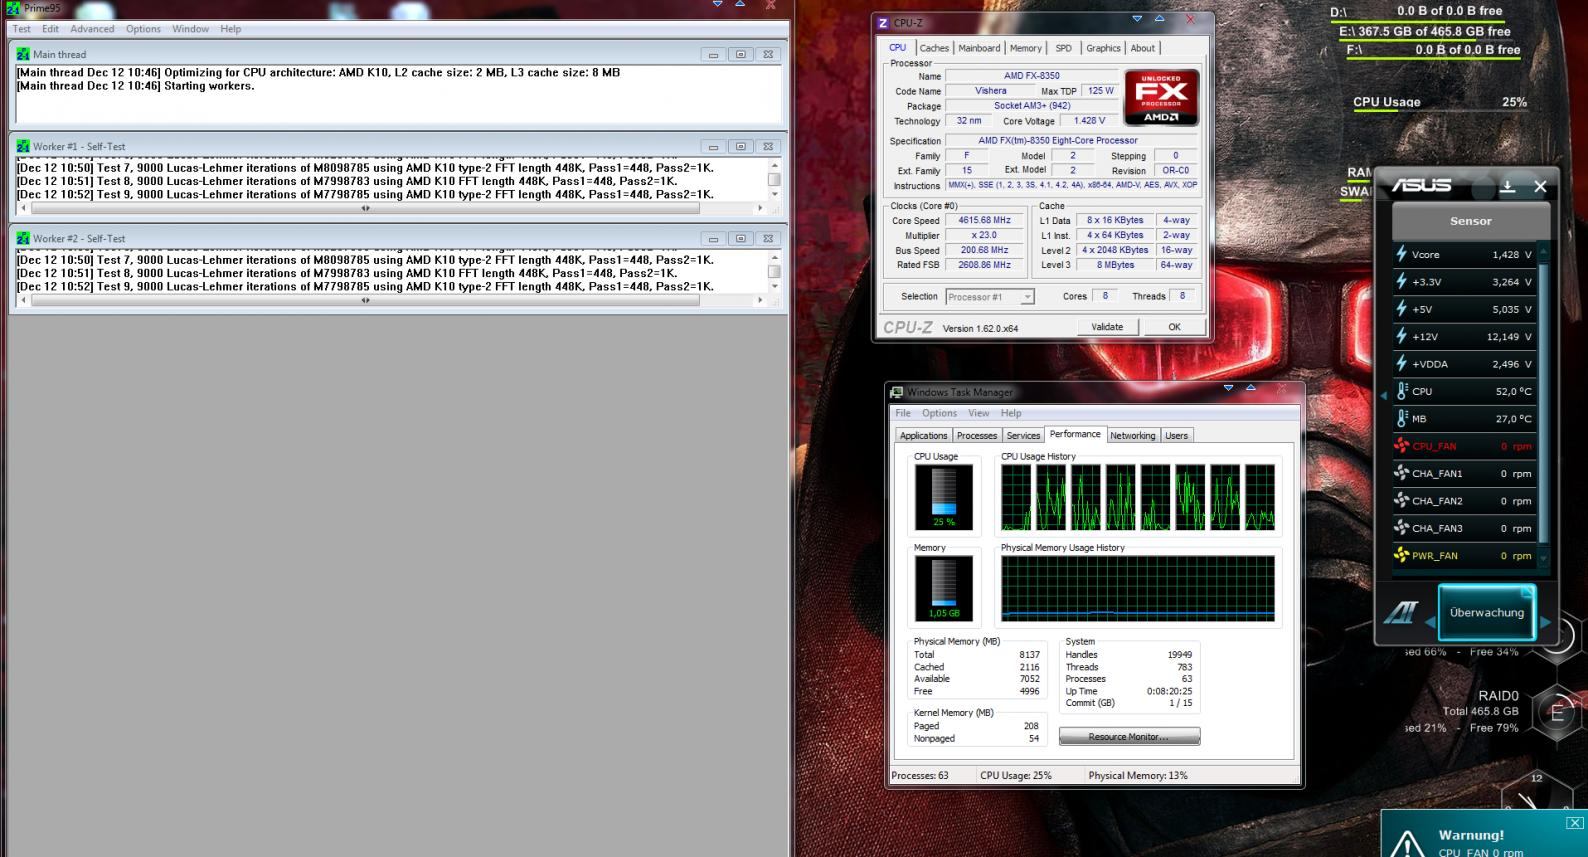Click the arrow right of Überwachung
The width and height of the screenshot is (1588, 857).
coord(1546,622)
